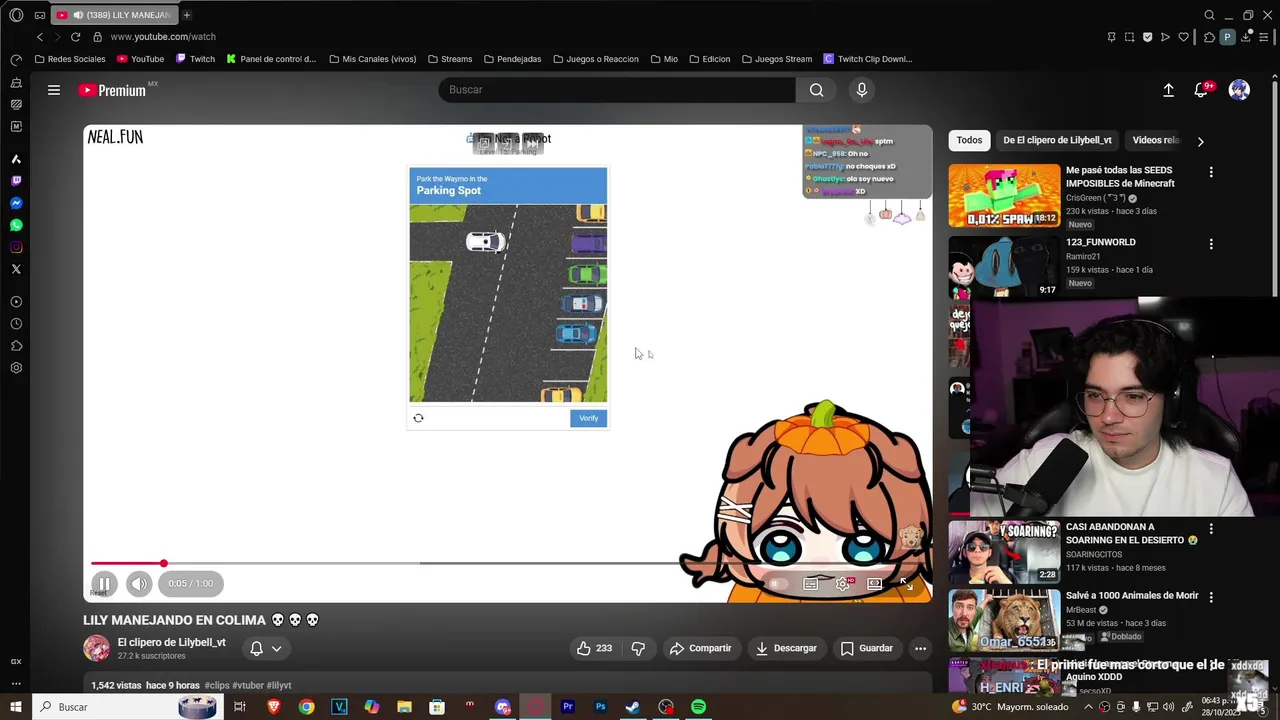Open a new browser tab with plus
Image resolution: width=1280 pixels, height=720 pixels.
[186, 15]
